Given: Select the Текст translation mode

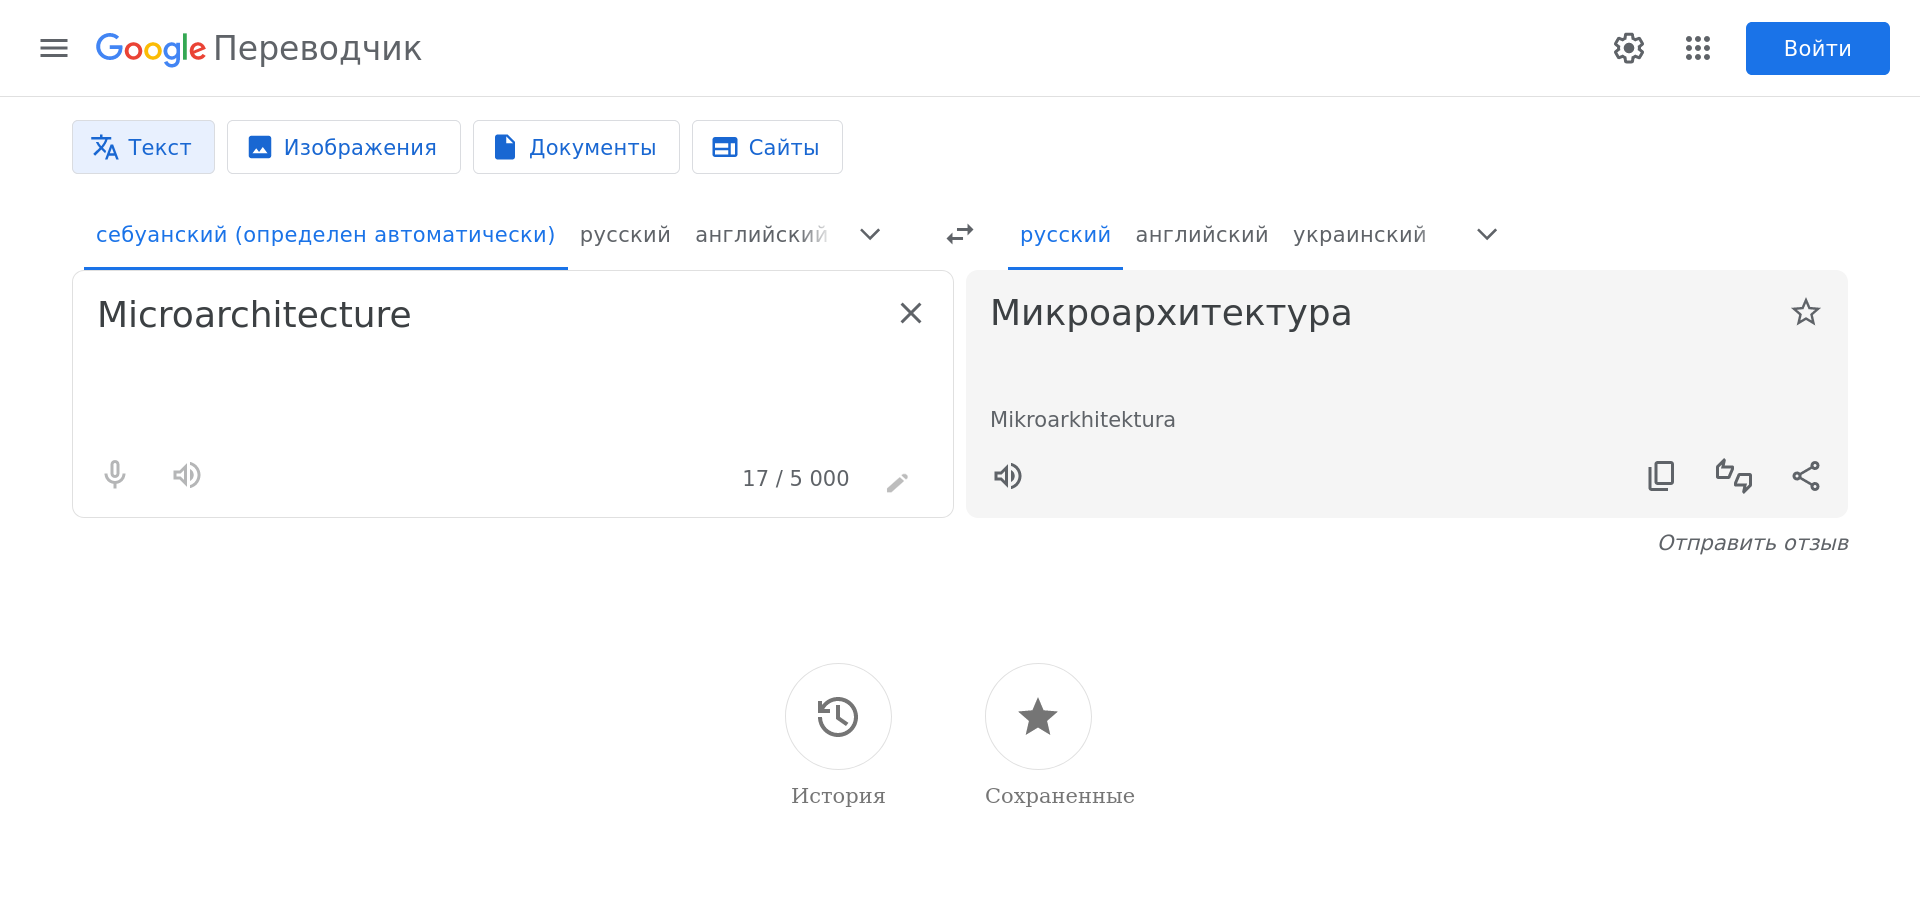Looking at the screenshot, I should tap(143, 147).
